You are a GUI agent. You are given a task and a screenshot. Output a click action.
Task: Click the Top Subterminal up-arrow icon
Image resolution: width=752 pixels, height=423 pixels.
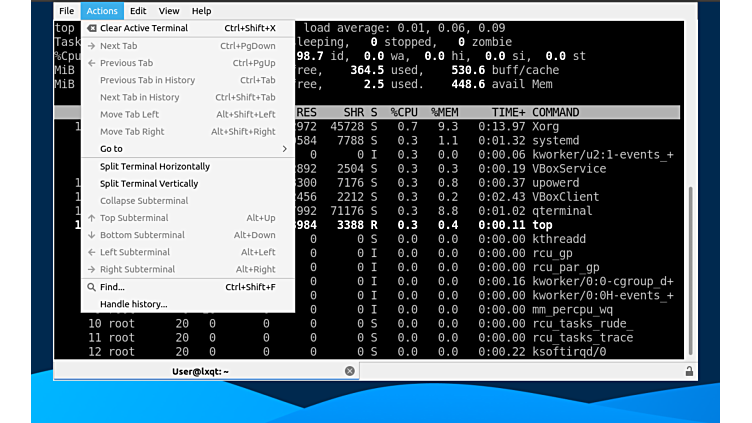point(91,218)
